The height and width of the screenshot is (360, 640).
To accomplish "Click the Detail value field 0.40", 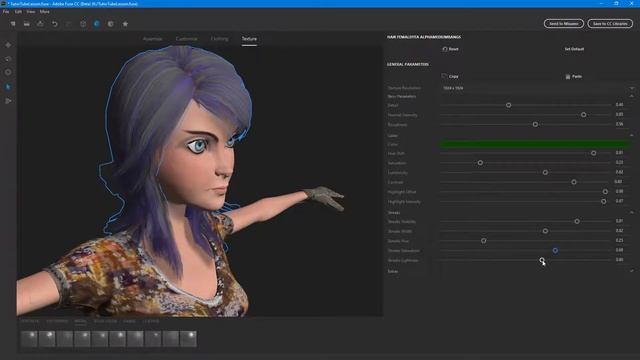I will click(619, 105).
